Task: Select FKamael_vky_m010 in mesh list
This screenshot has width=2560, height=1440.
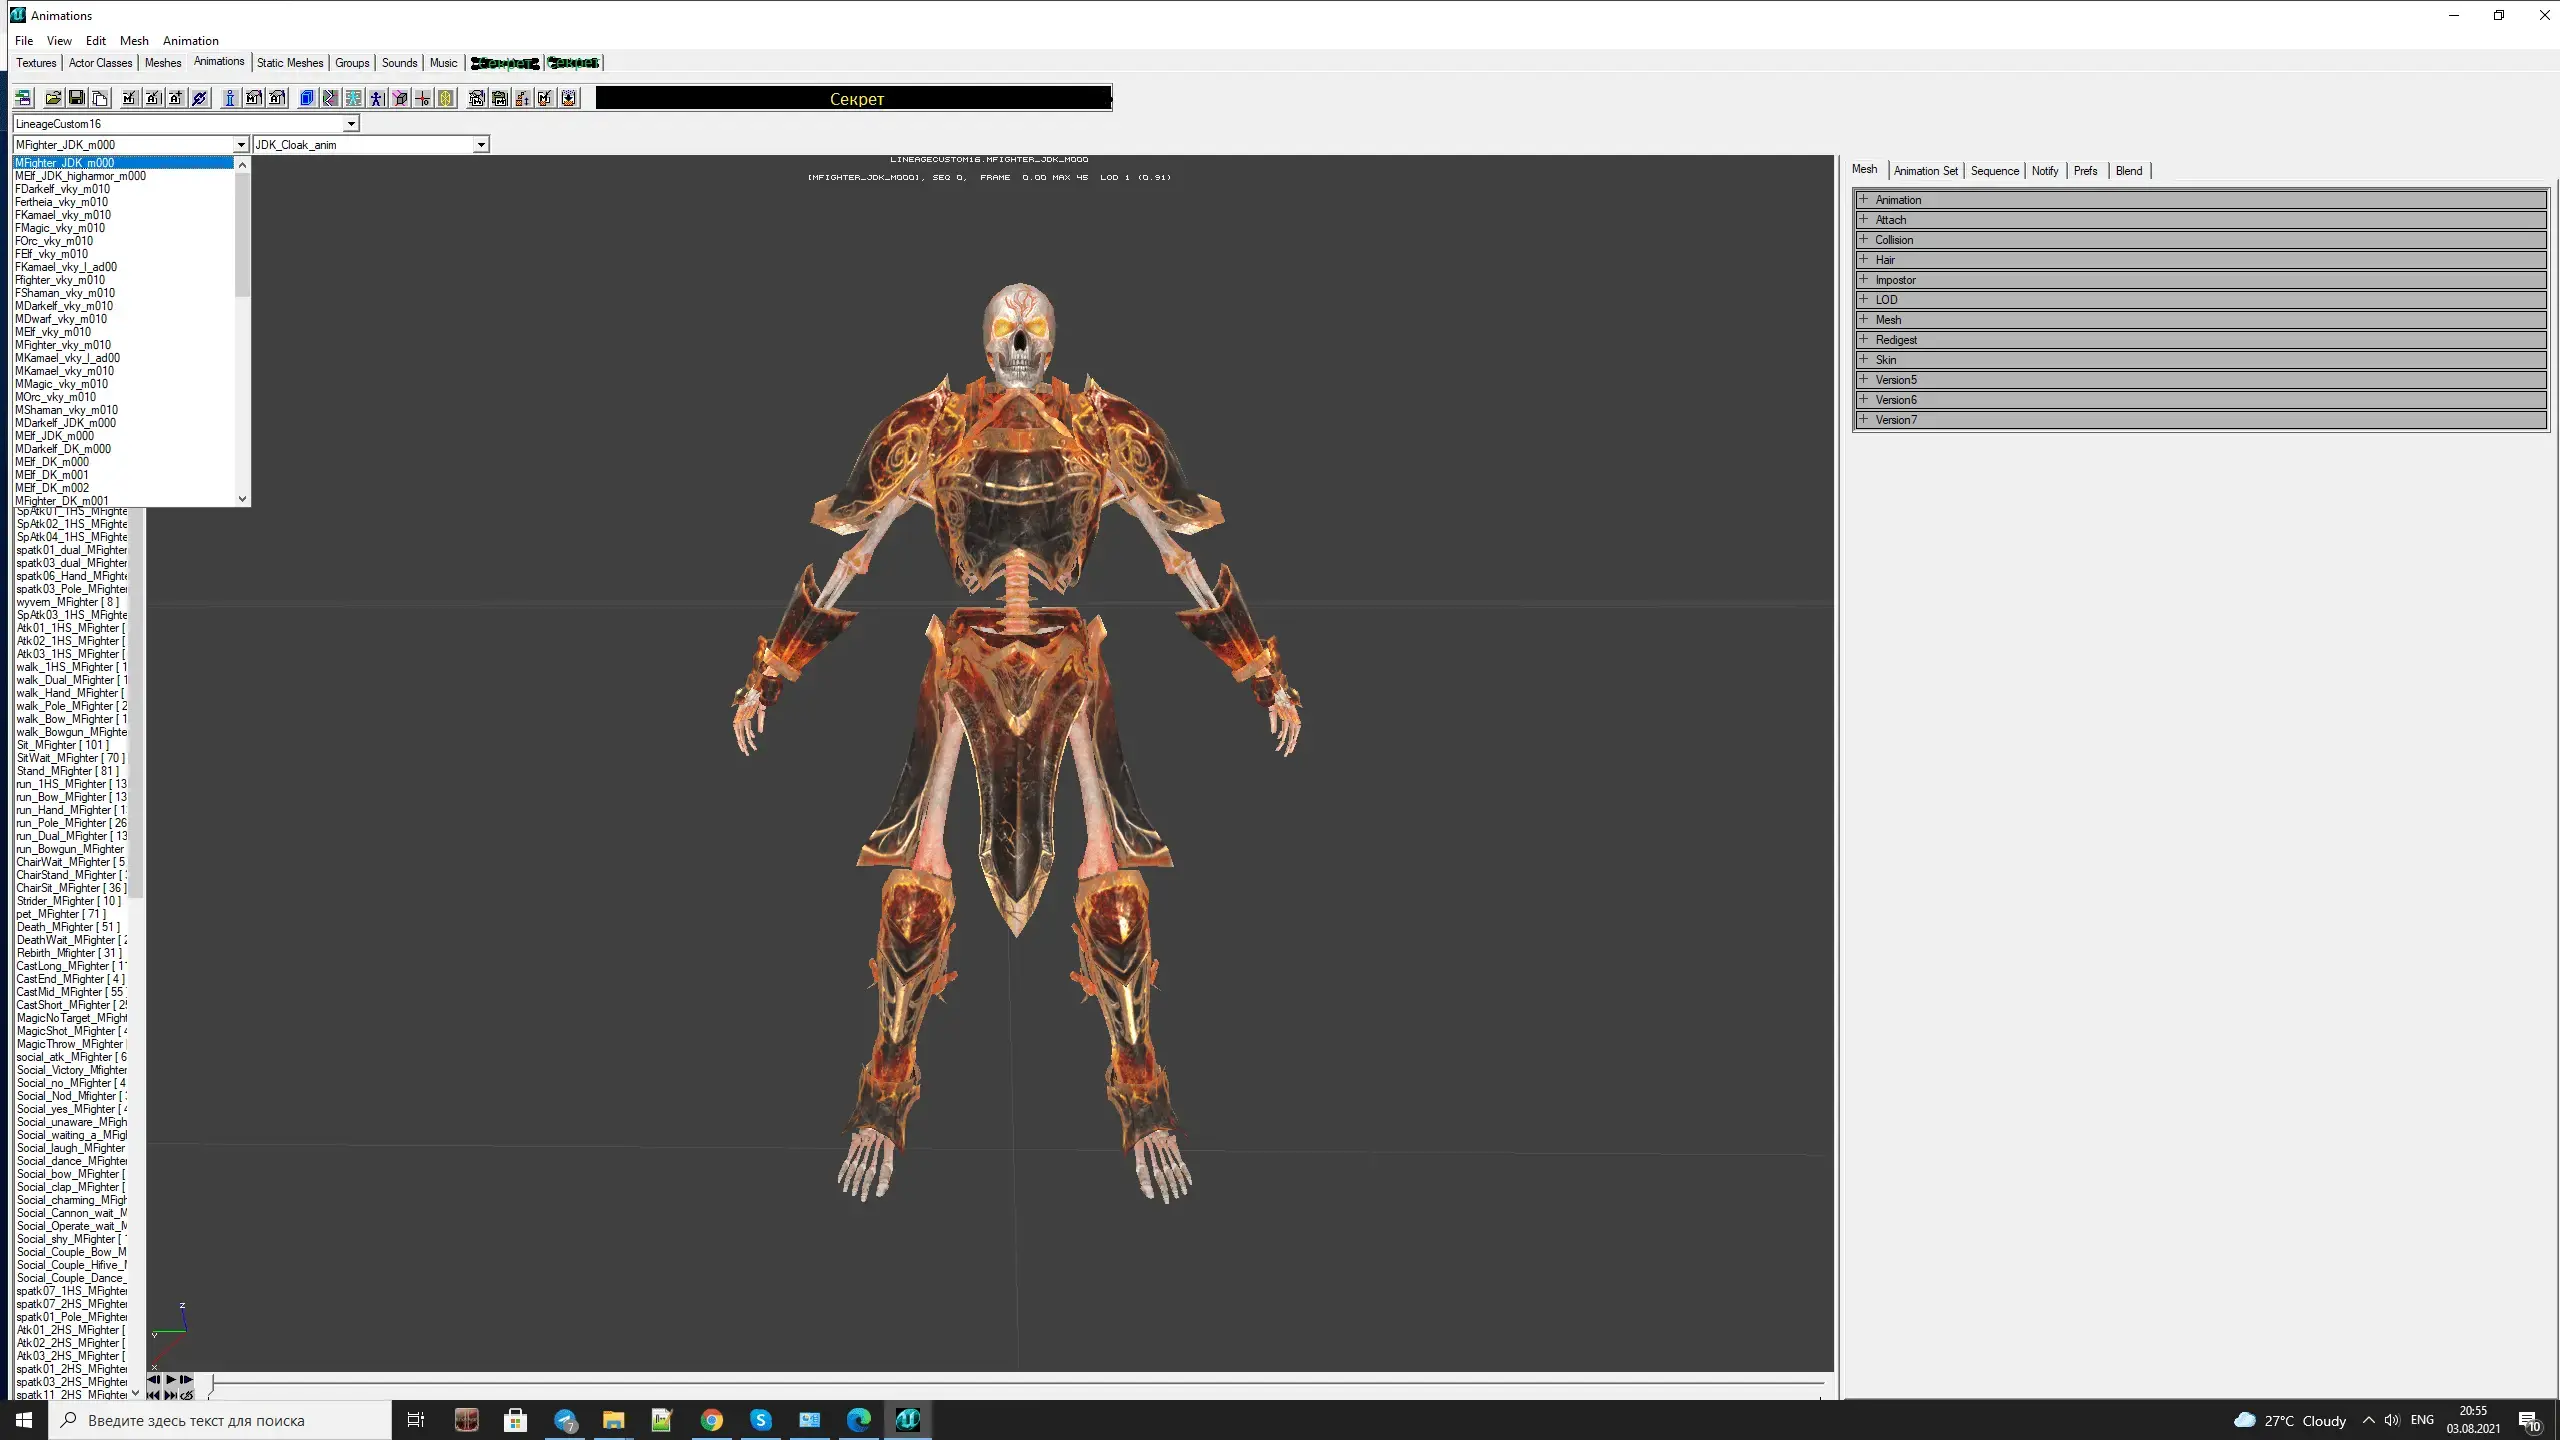Action: point(123,215)
